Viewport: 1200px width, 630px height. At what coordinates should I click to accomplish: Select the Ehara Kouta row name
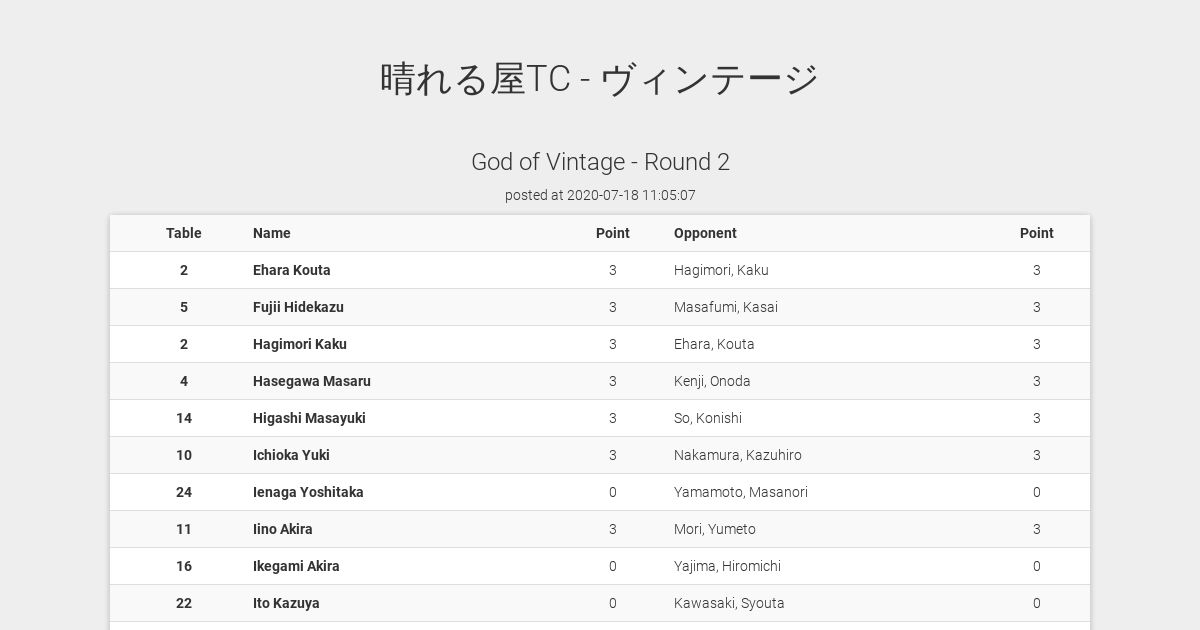(292, 270)
